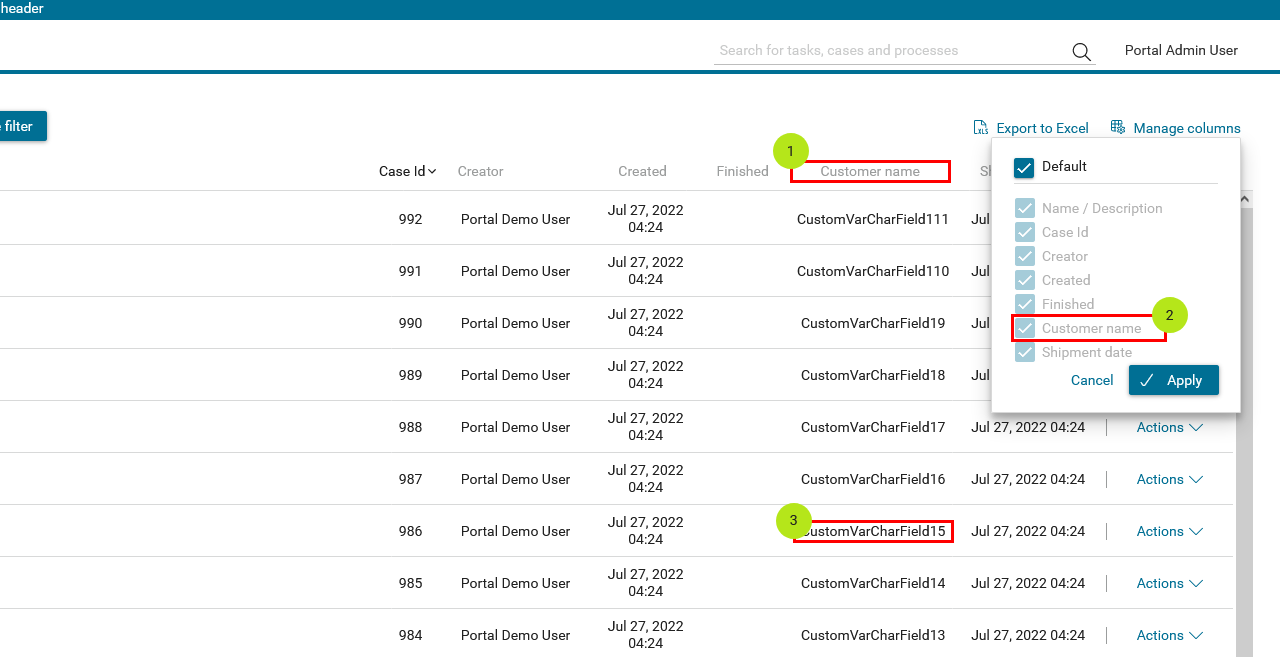Click created date cell of case 985

point(645,583)
